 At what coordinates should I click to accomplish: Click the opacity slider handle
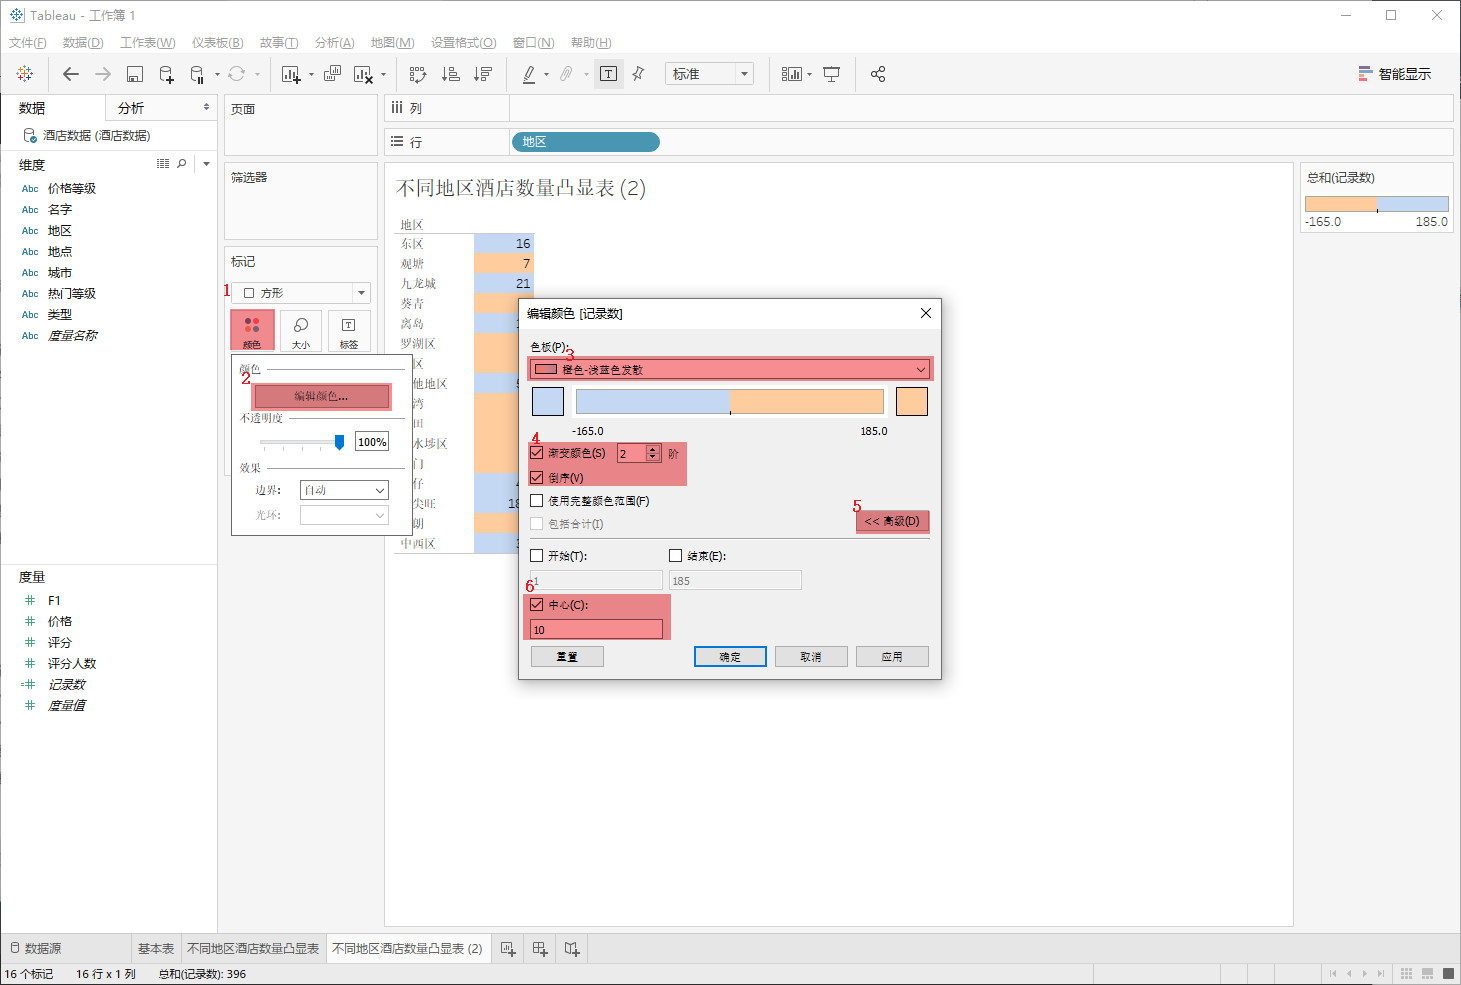tap(340, 442)
